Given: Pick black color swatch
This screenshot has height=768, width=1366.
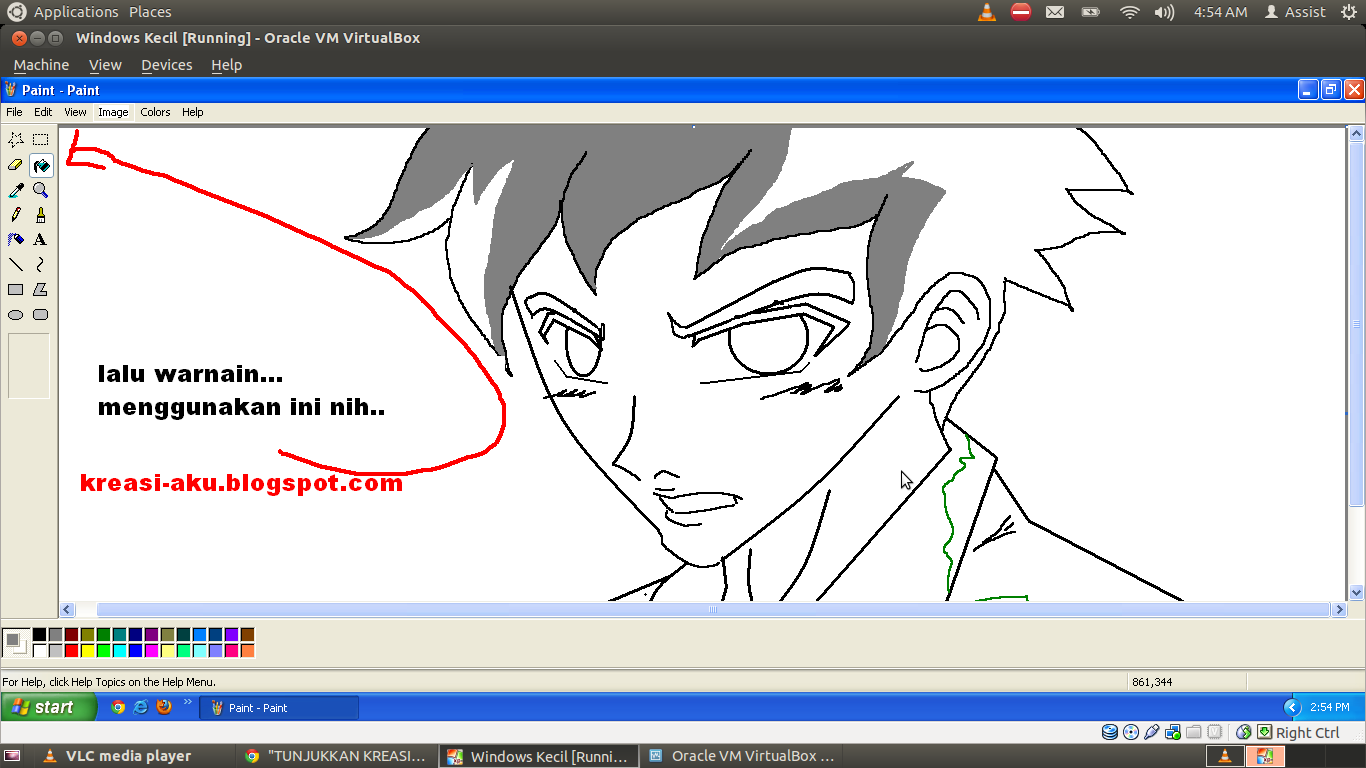Looking at the screenshot, I should pyautogui.click(x=39, y=634).
